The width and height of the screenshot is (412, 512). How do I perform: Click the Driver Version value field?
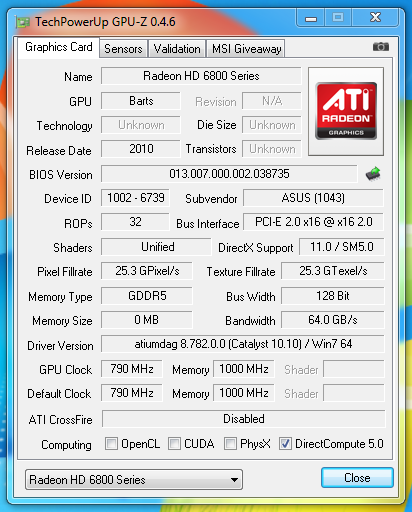pos(243,344)
